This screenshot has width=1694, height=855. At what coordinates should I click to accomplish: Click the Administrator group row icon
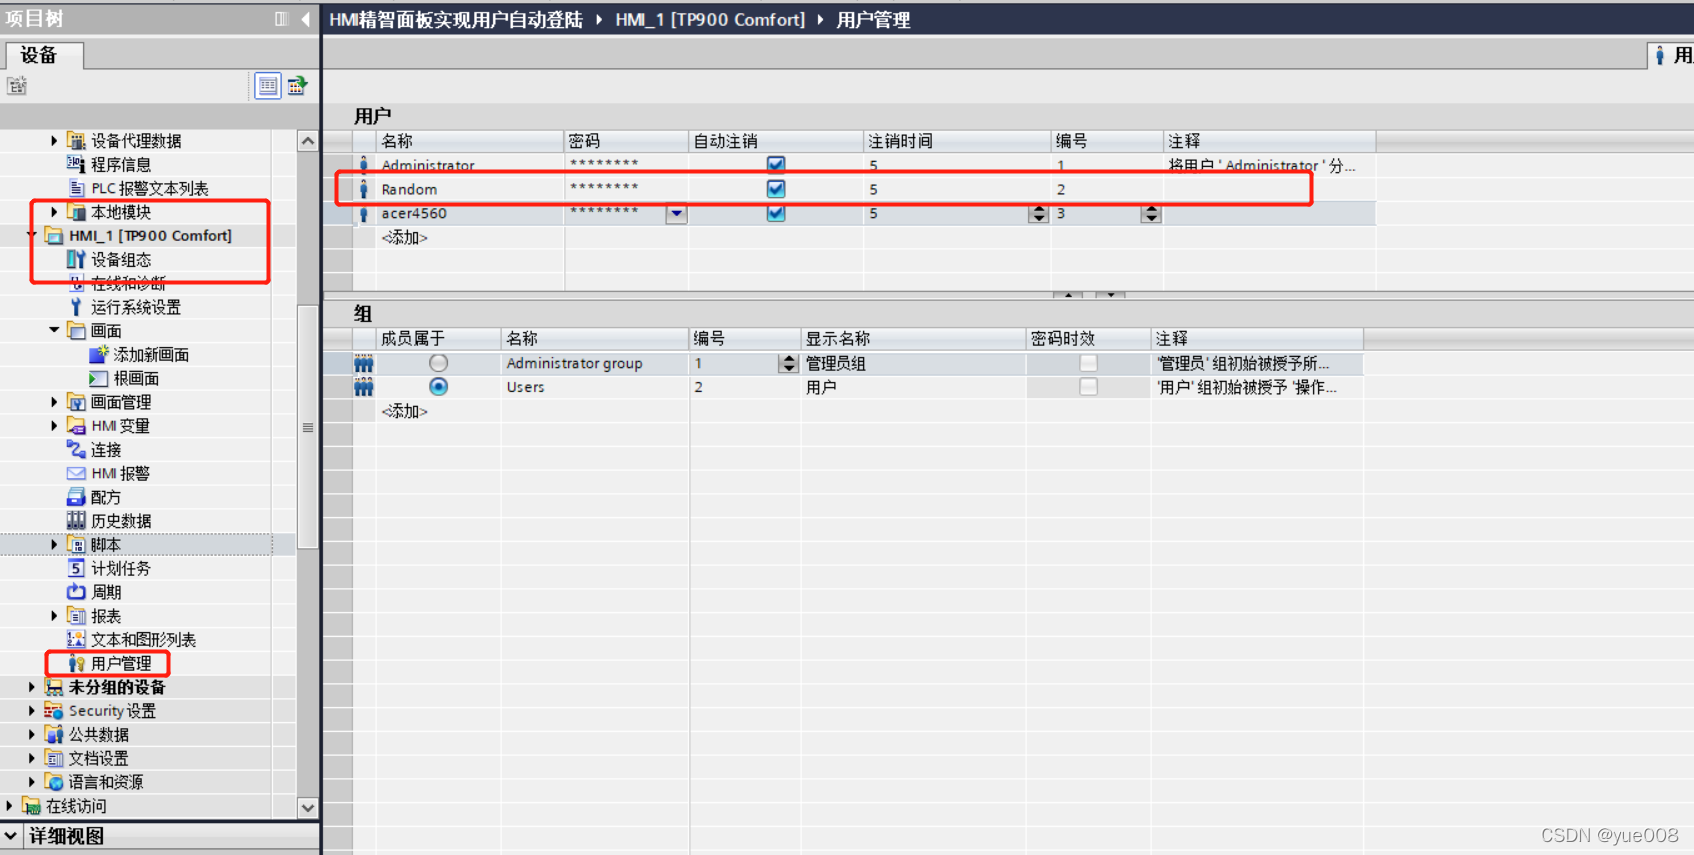364,363
